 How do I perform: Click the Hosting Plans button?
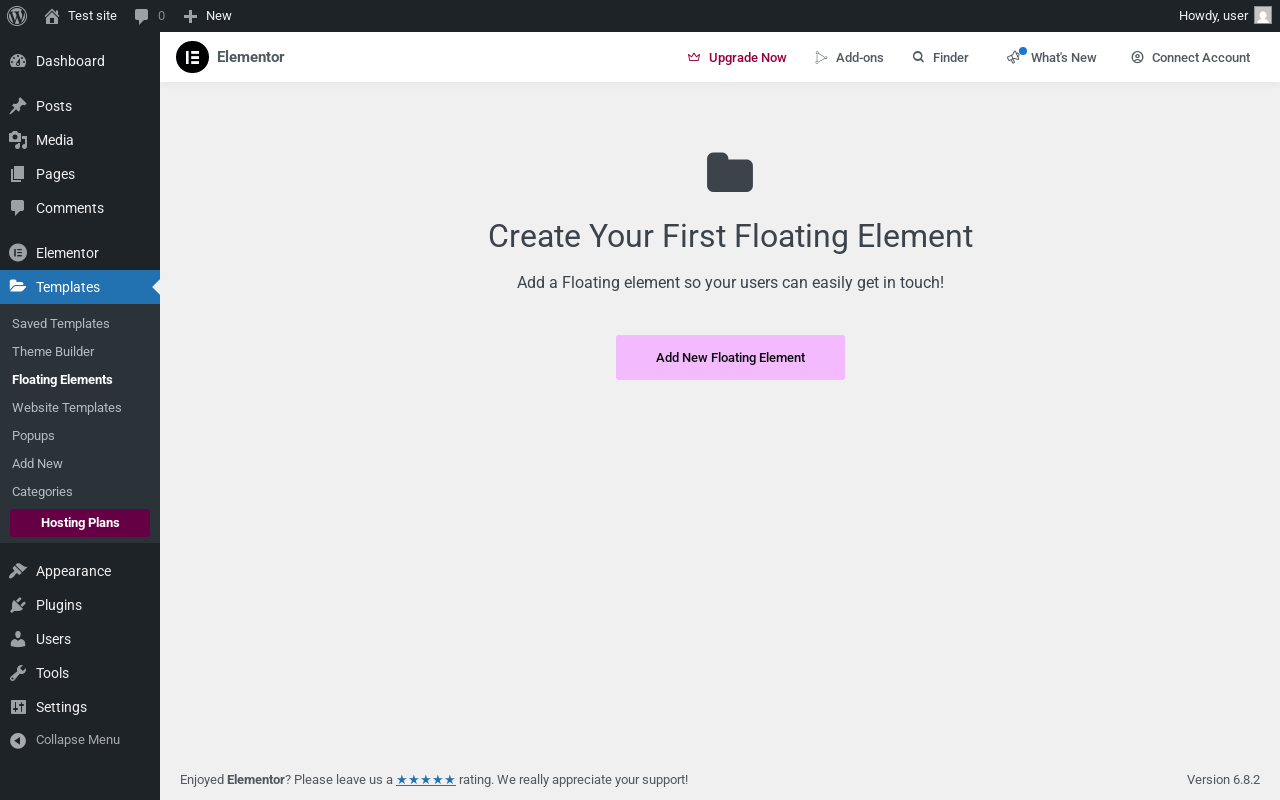80,523
